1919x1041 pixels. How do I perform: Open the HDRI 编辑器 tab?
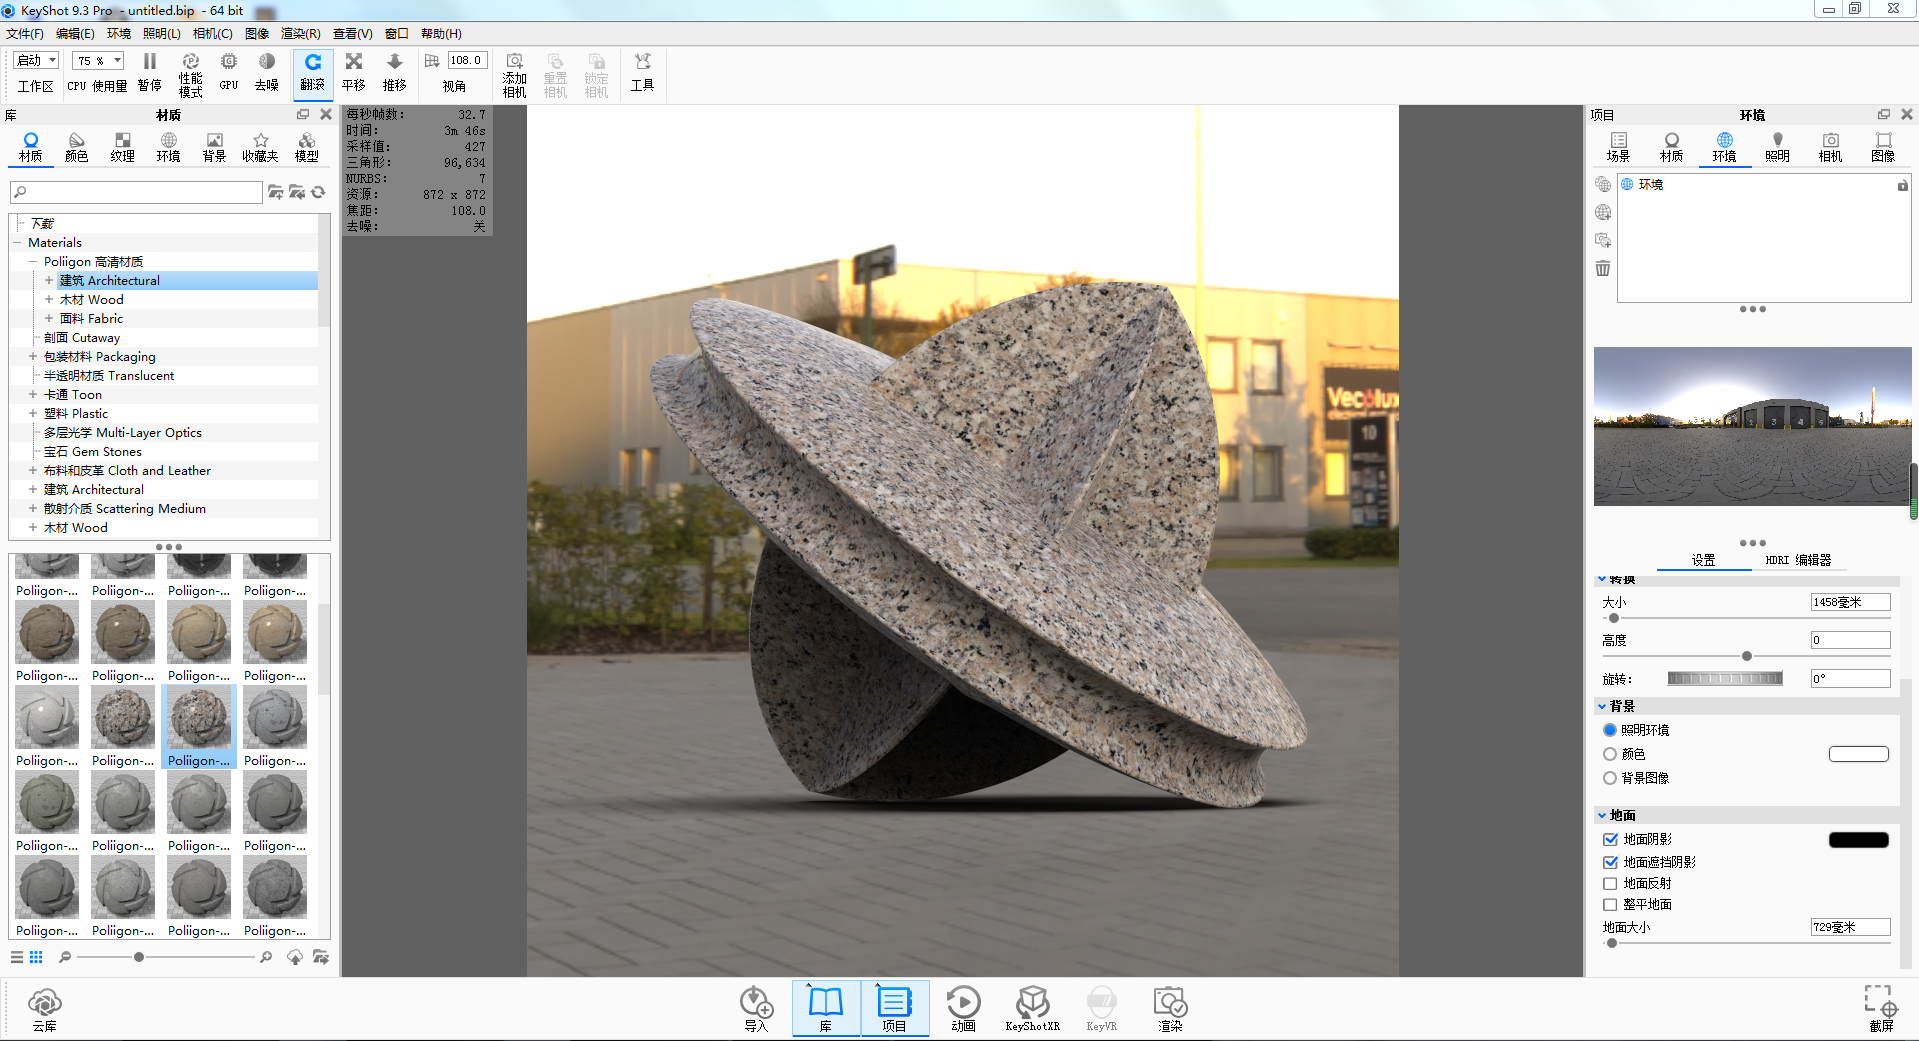point(1797,560)
